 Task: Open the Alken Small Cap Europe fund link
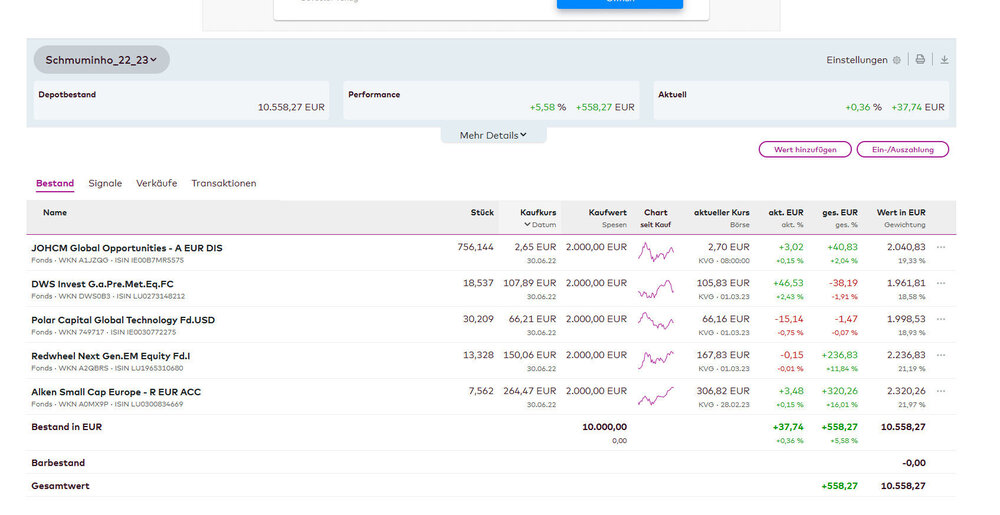coord(116,392)
